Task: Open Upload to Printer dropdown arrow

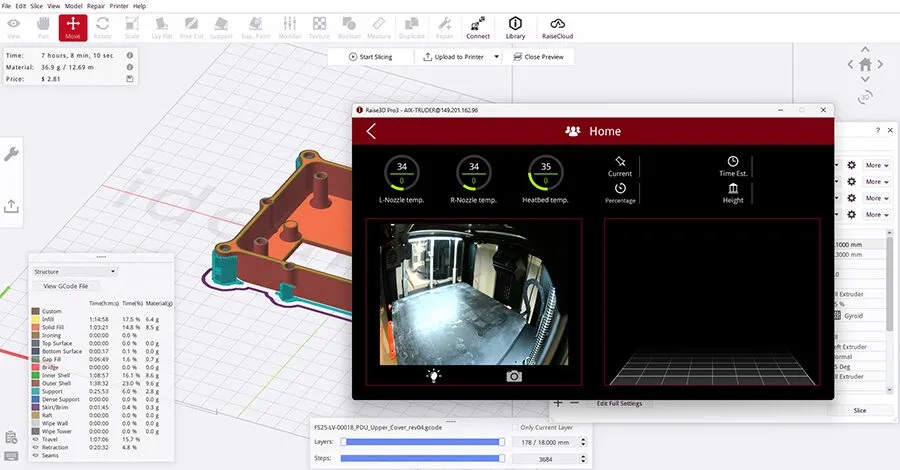Action: pos(497,57)
